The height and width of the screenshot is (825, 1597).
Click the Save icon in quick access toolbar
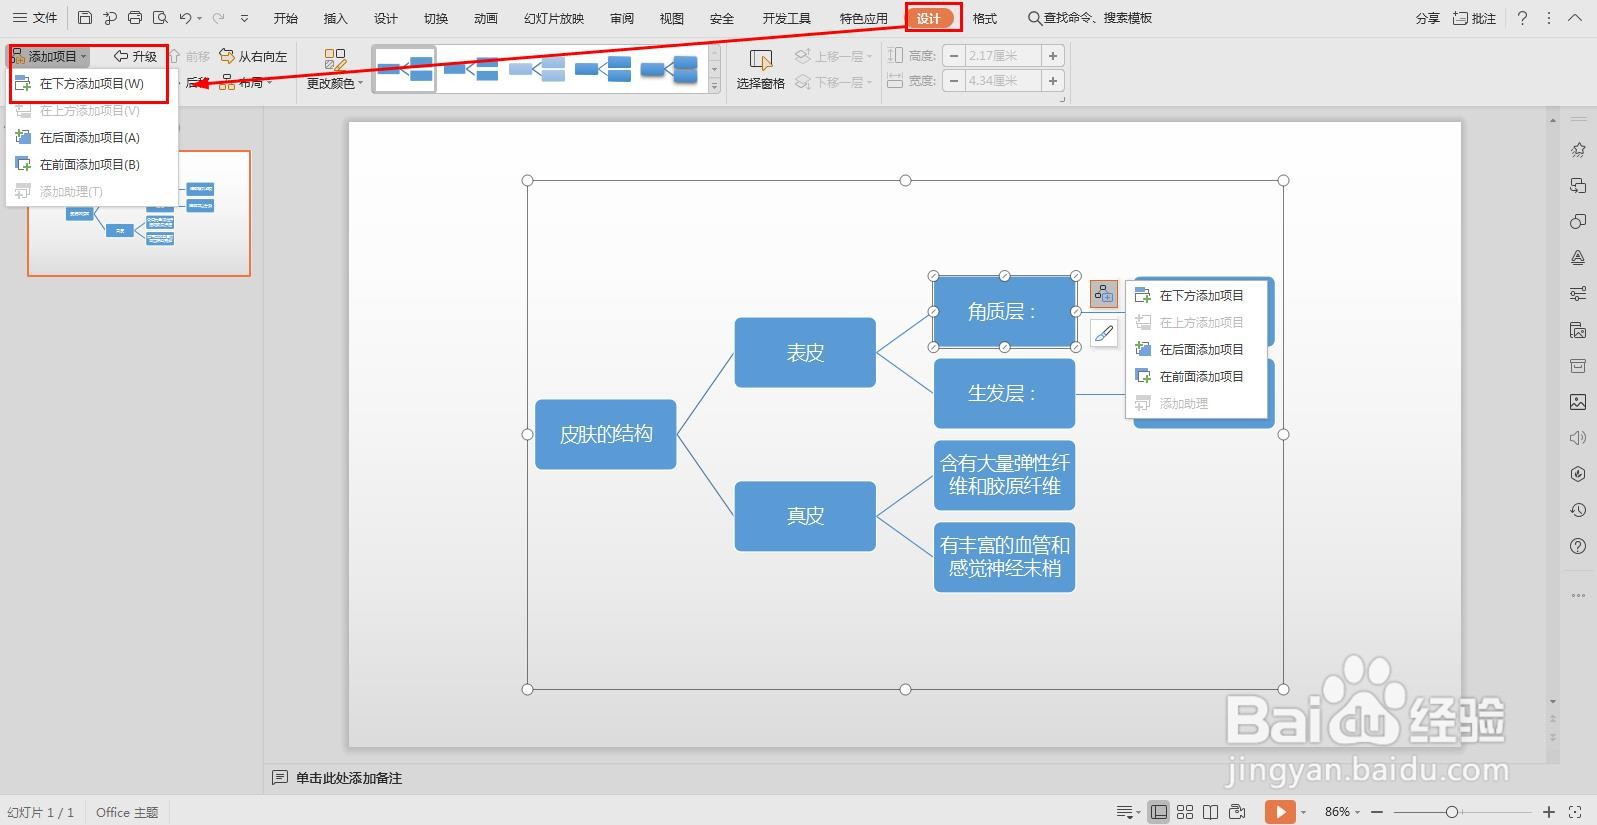coord(85,18)
